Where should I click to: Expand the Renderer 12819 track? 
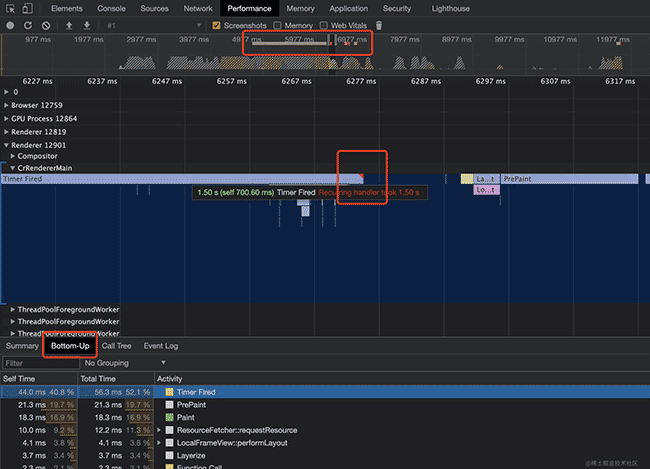6,132
